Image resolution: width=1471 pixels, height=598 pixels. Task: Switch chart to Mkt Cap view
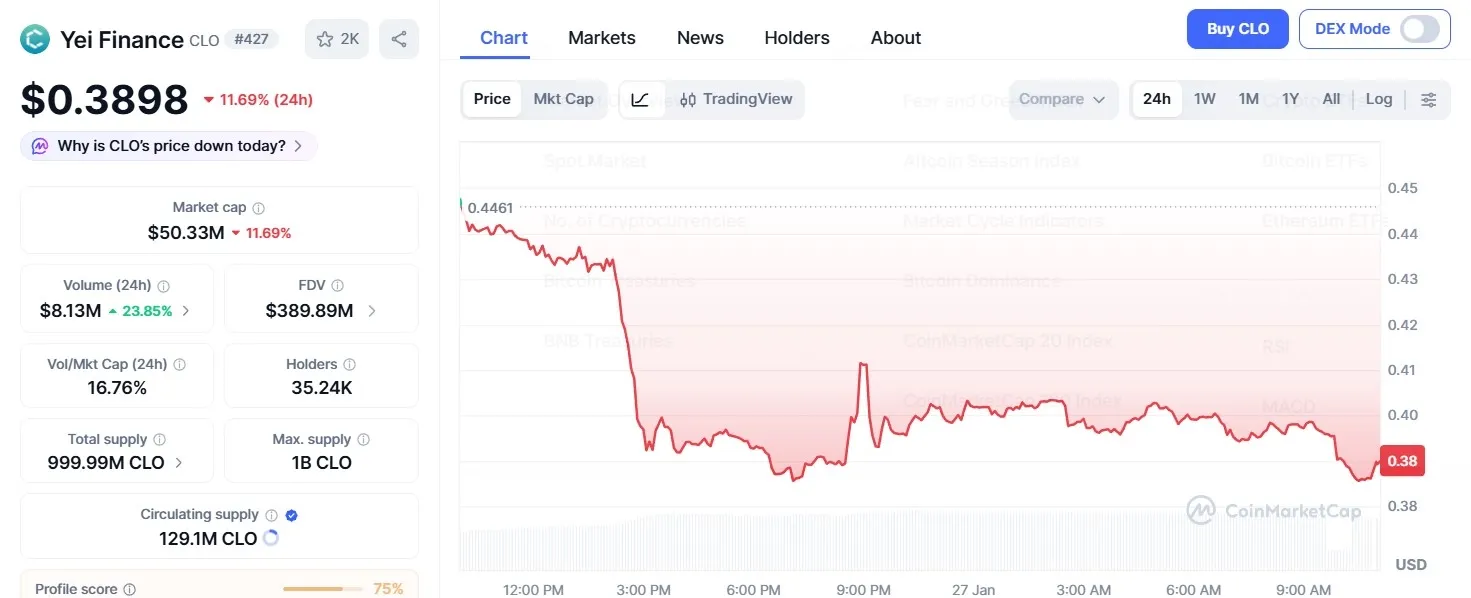click(563, 99)
